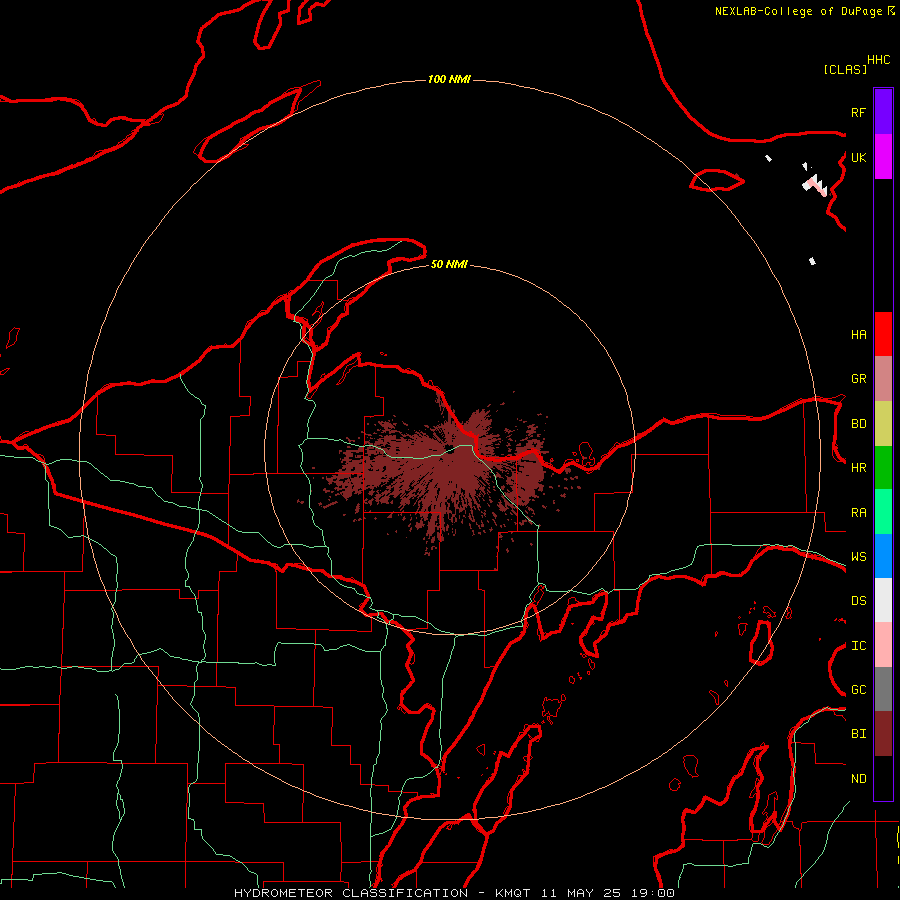Click the HYDROMETEOR CLASSIFICATION title text
Viewport: 900px width, 900px height.
click(351, 893)
